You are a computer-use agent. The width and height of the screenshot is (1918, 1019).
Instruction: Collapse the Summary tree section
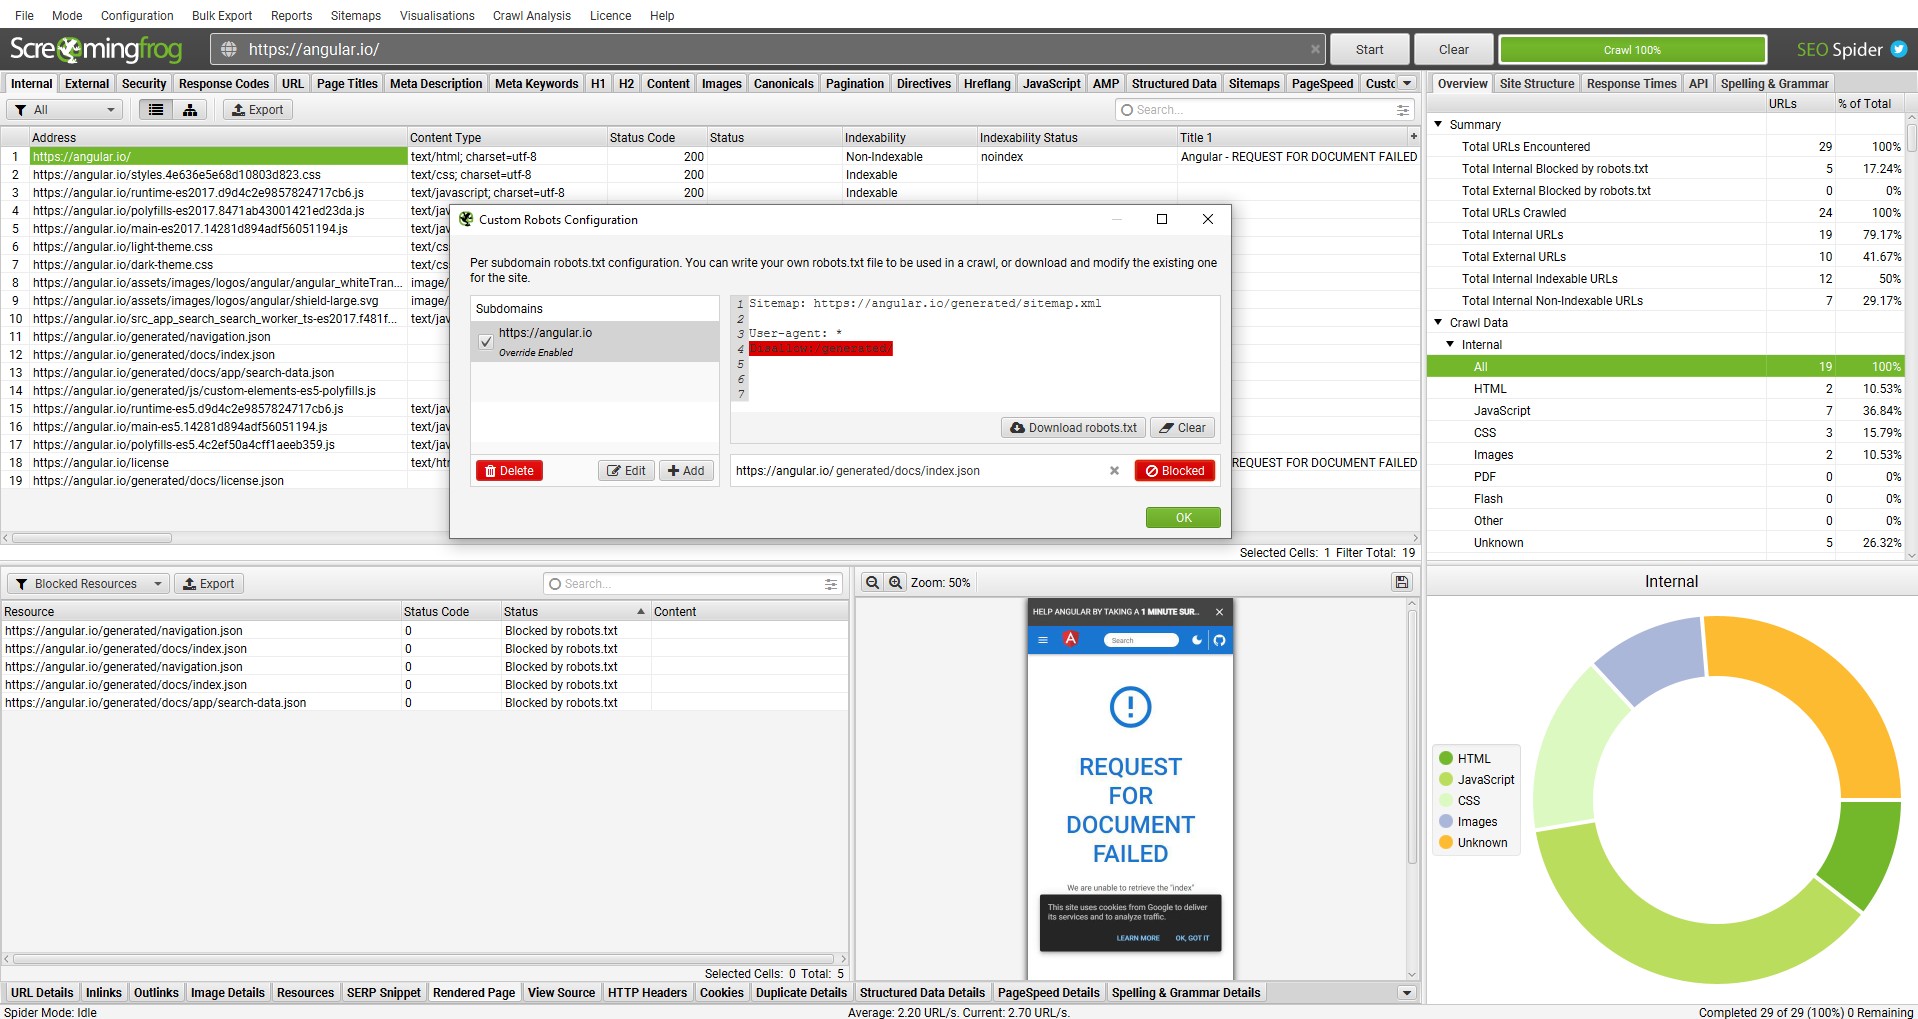[x=1438, y=125]
